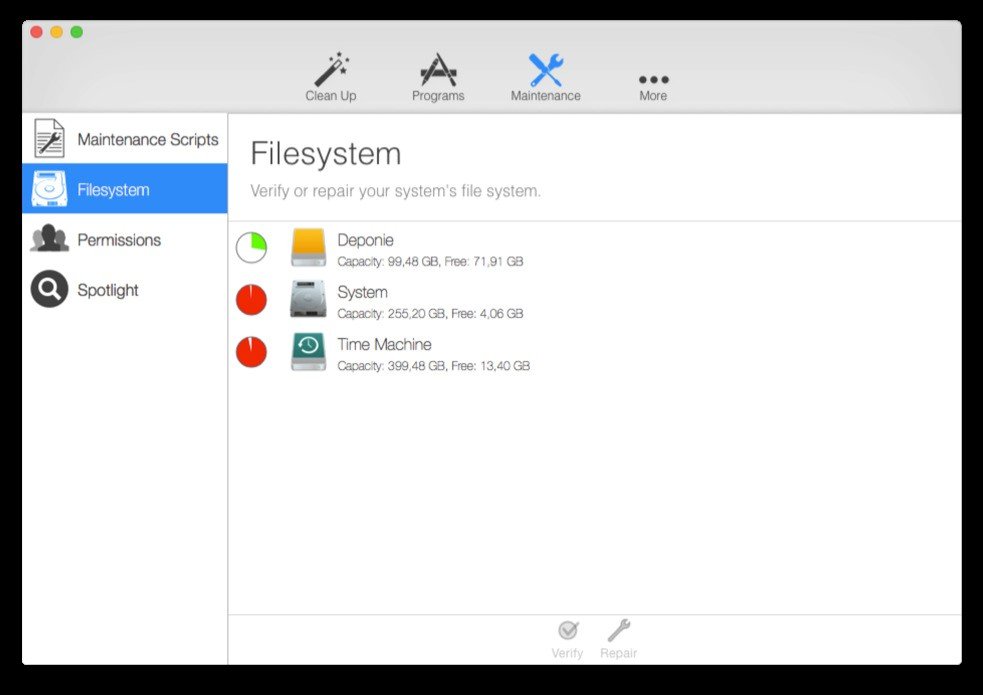Click the Verify button label
This screenshot has height=695, width=983.
tap(567, 653)
